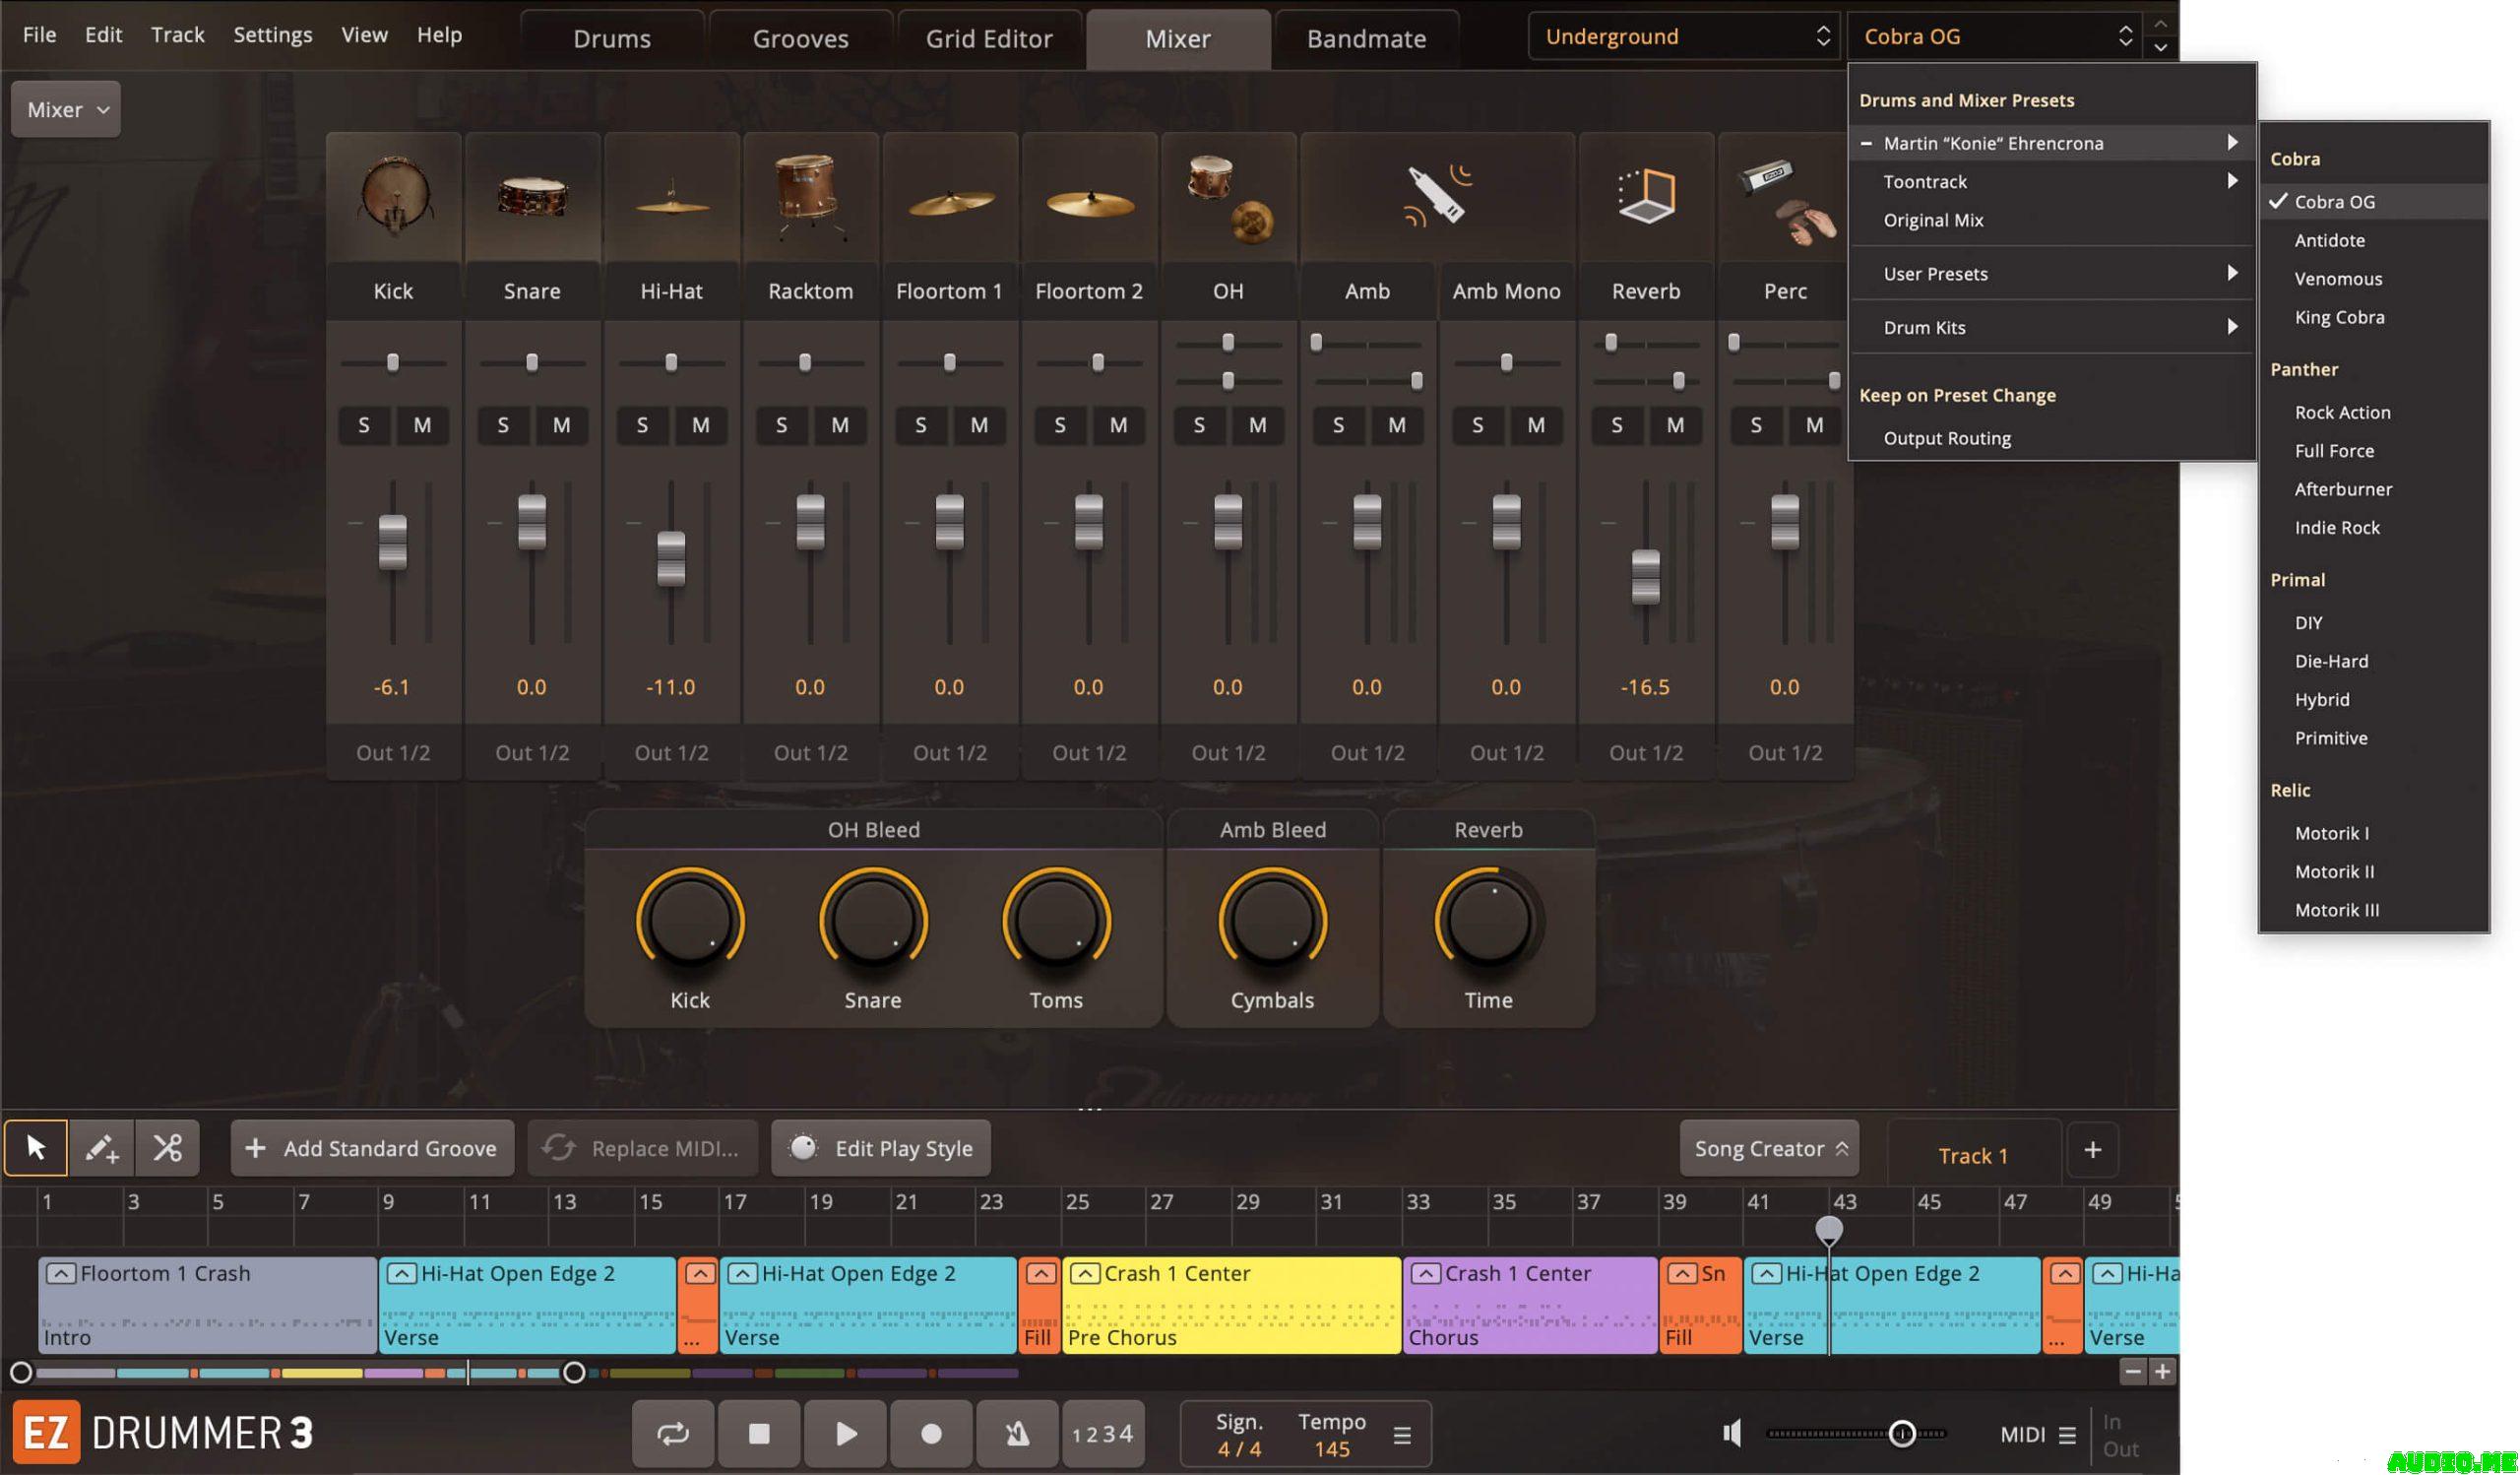The height and width of the screenshot is (1475, 2520).
Task: Click the Floortom 2 cymbal icon
Action: coord(1089,202)
